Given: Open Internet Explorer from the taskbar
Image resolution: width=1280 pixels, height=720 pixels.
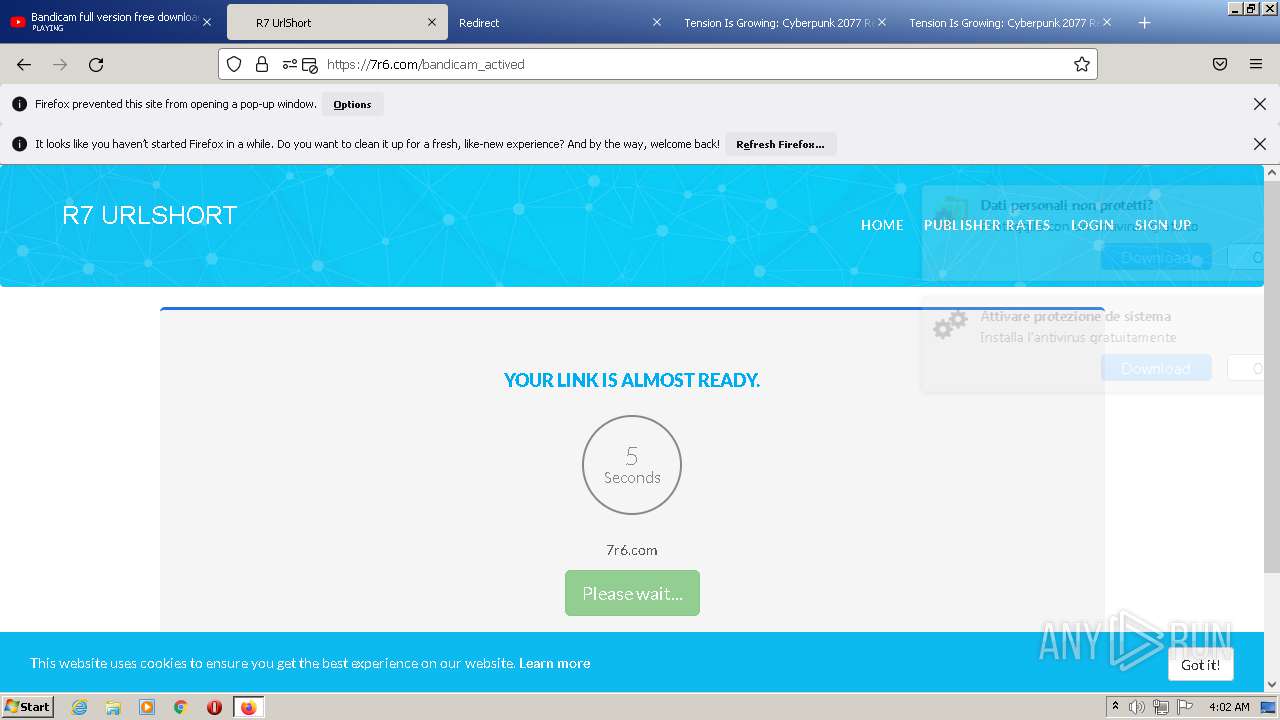Looking at the screenshot, I should coord(79,707).
